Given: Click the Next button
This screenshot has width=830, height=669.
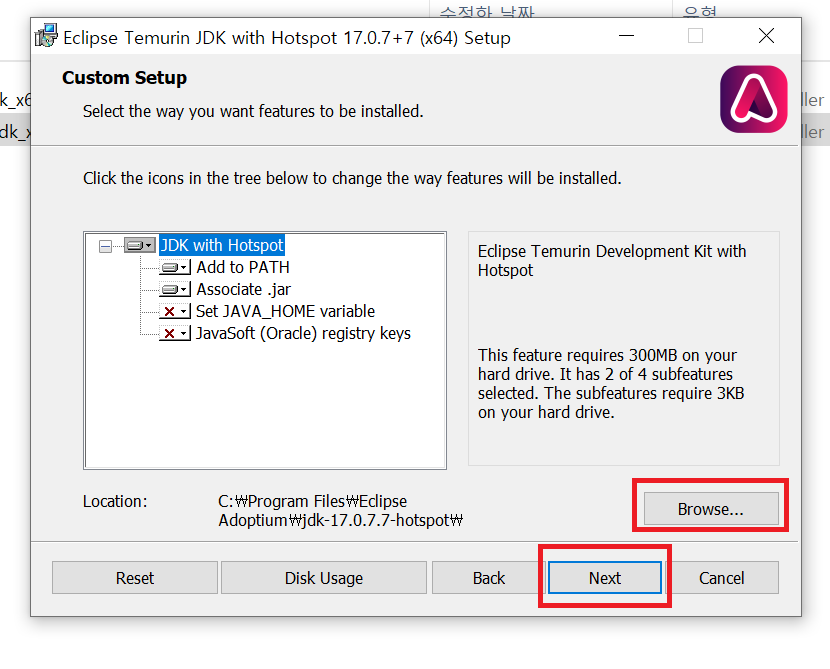Looking at the screenshot, I should 605,577.
